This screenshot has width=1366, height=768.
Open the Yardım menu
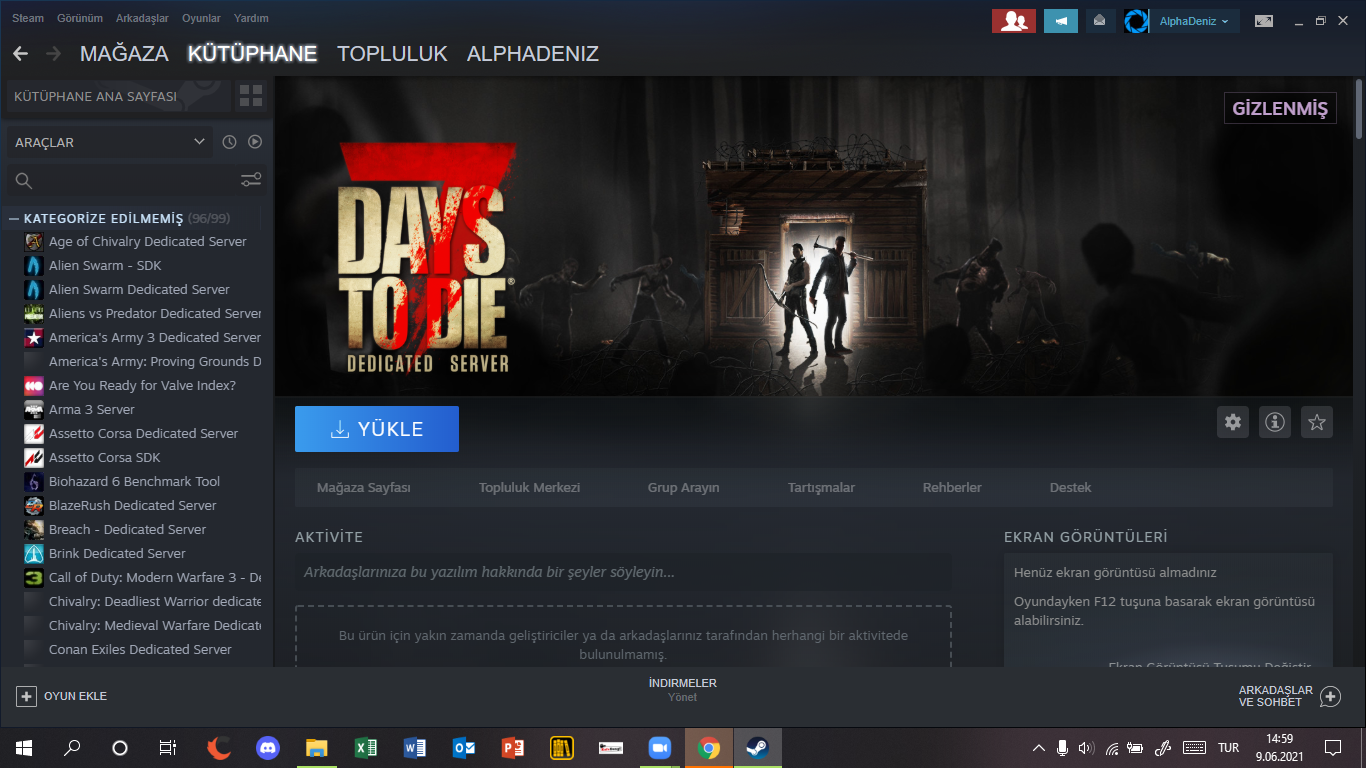coord(251,18)
